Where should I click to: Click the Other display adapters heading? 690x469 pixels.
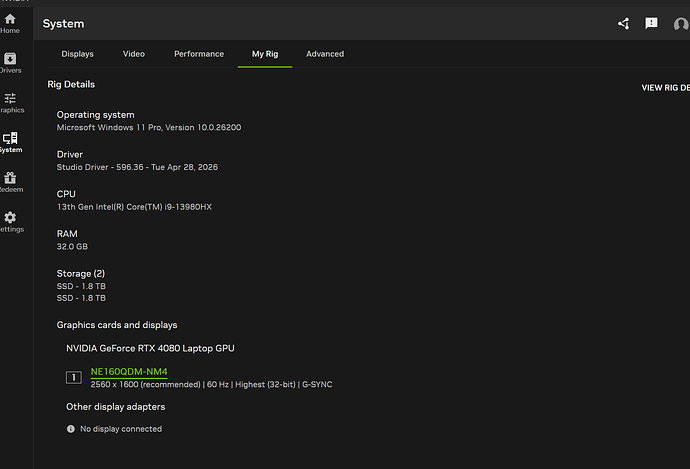point(116,407)
